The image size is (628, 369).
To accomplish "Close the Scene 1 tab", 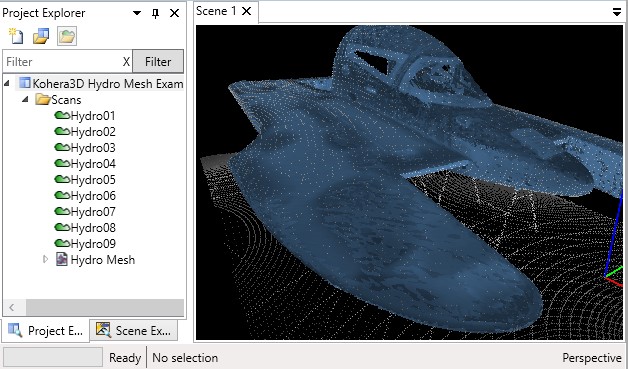I will coord(247,11).
